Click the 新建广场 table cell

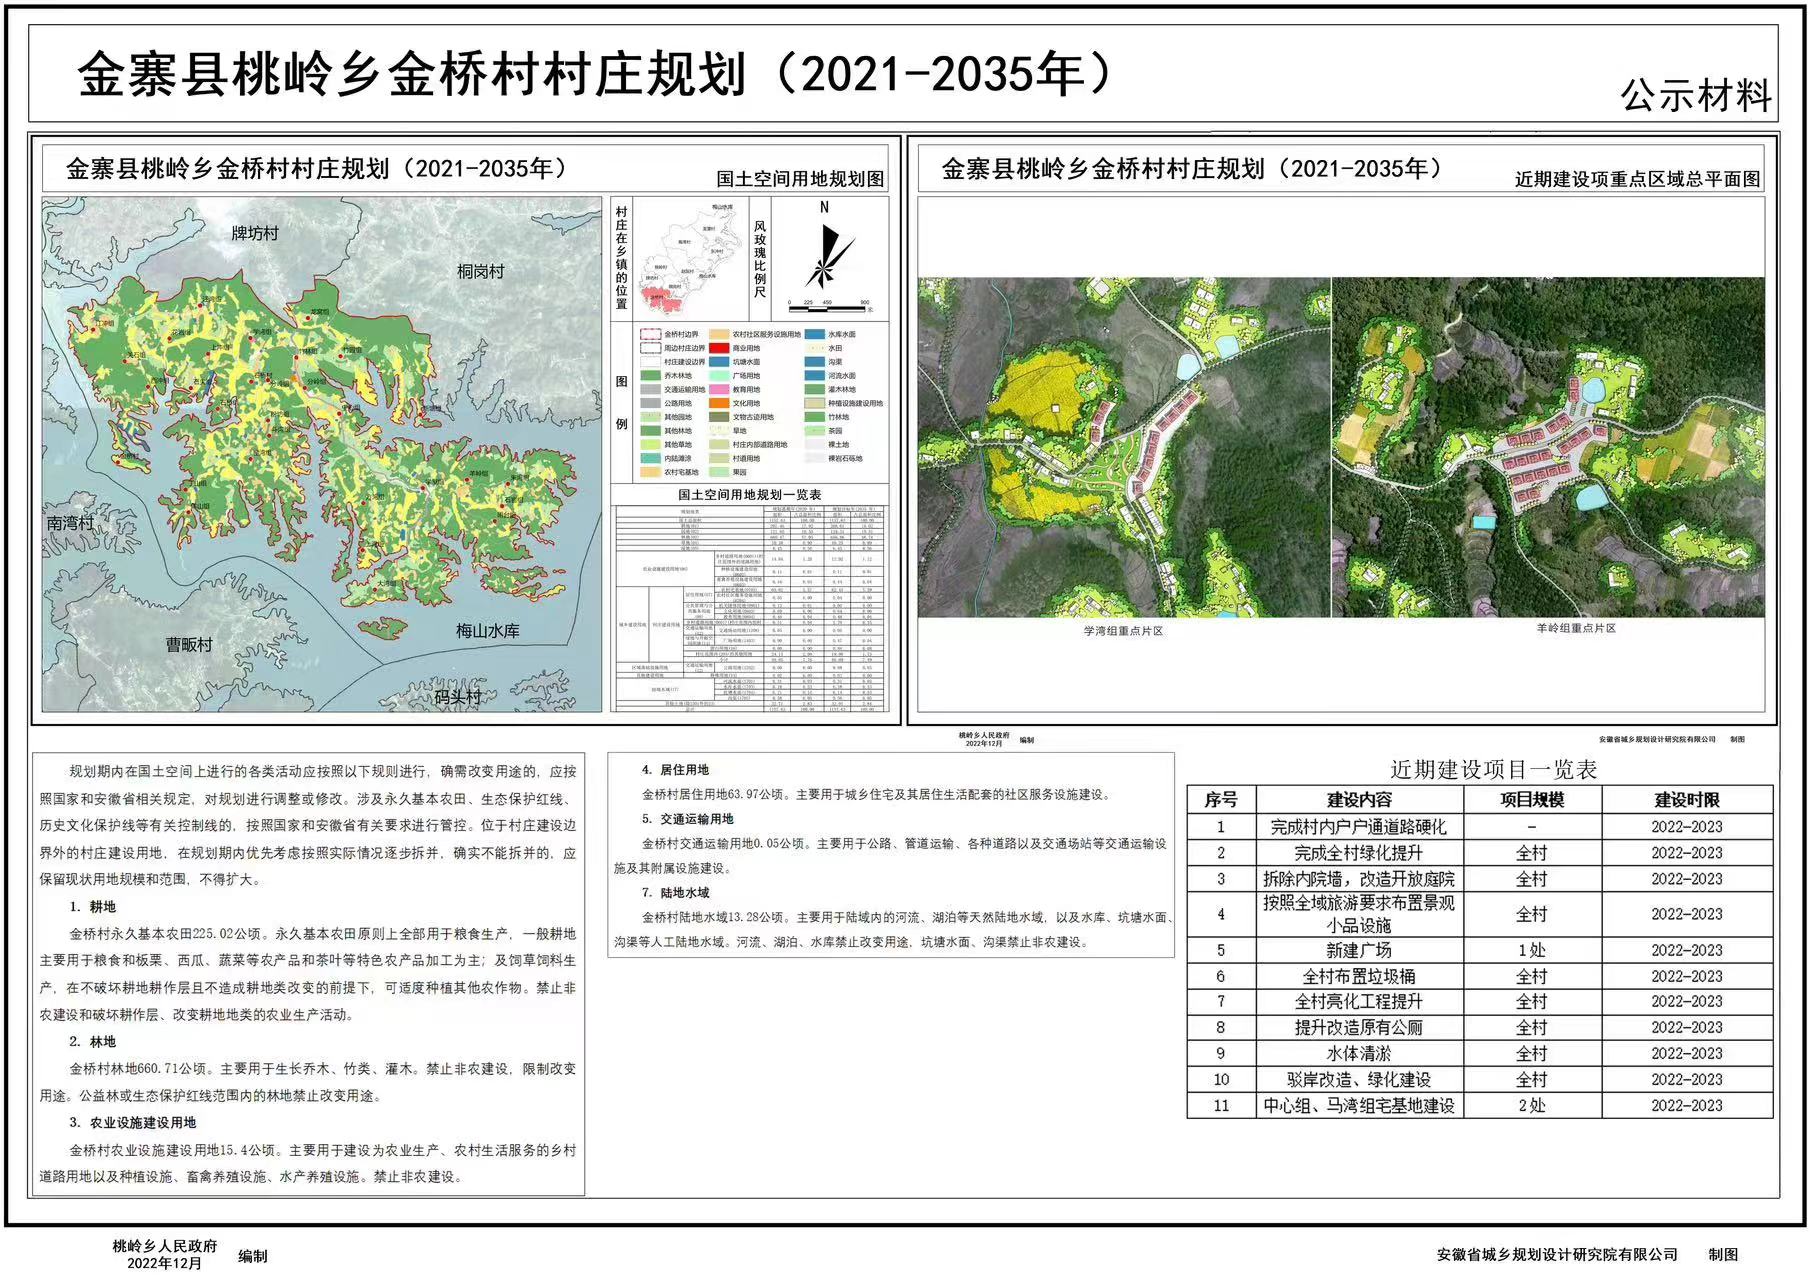pyautogui.click(x=1359, y=950)
